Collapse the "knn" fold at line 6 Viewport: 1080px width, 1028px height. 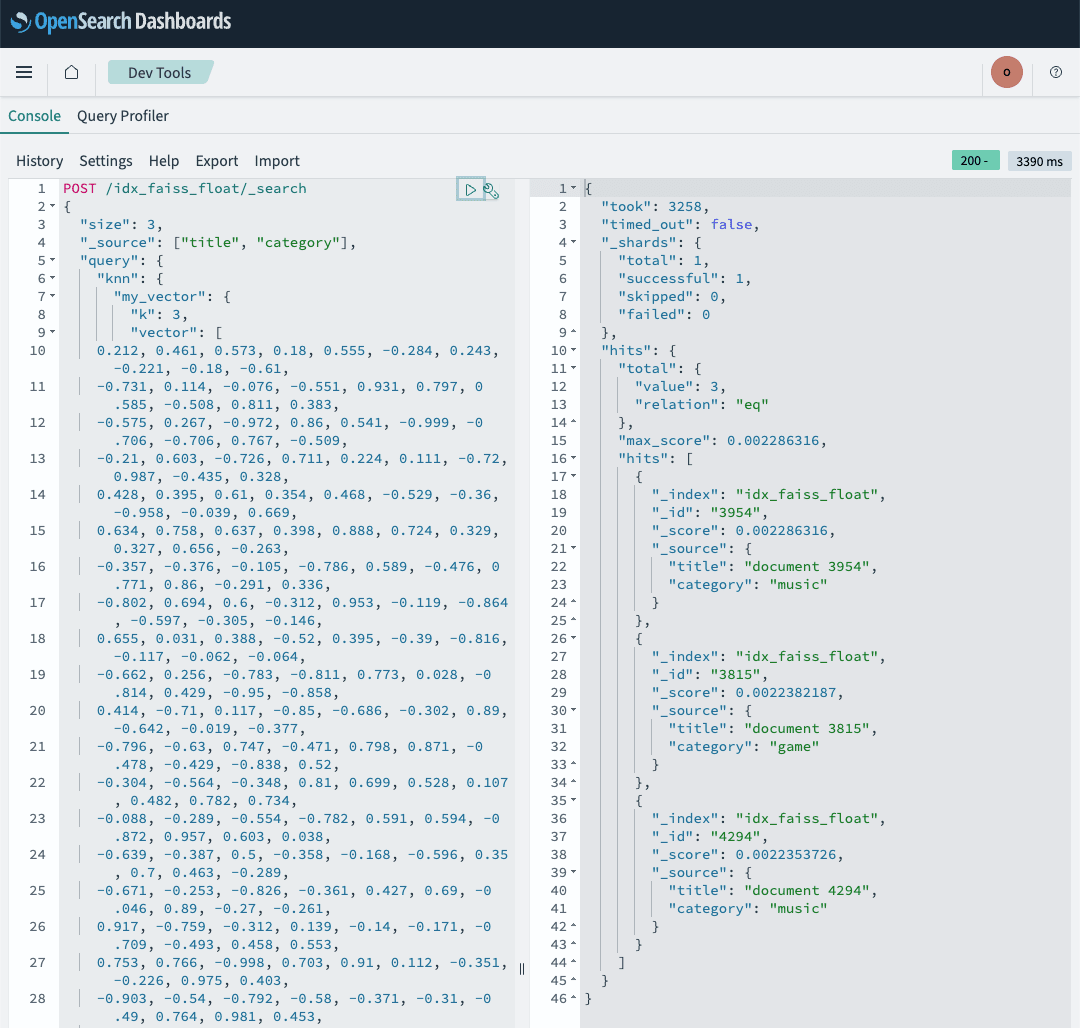click(53, 278)
